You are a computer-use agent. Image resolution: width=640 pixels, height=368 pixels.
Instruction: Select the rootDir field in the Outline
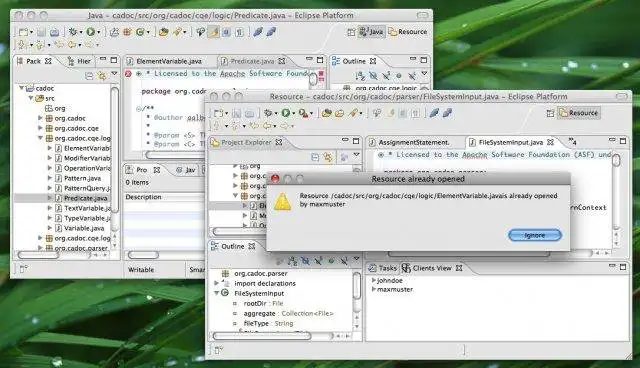[264, 303]
